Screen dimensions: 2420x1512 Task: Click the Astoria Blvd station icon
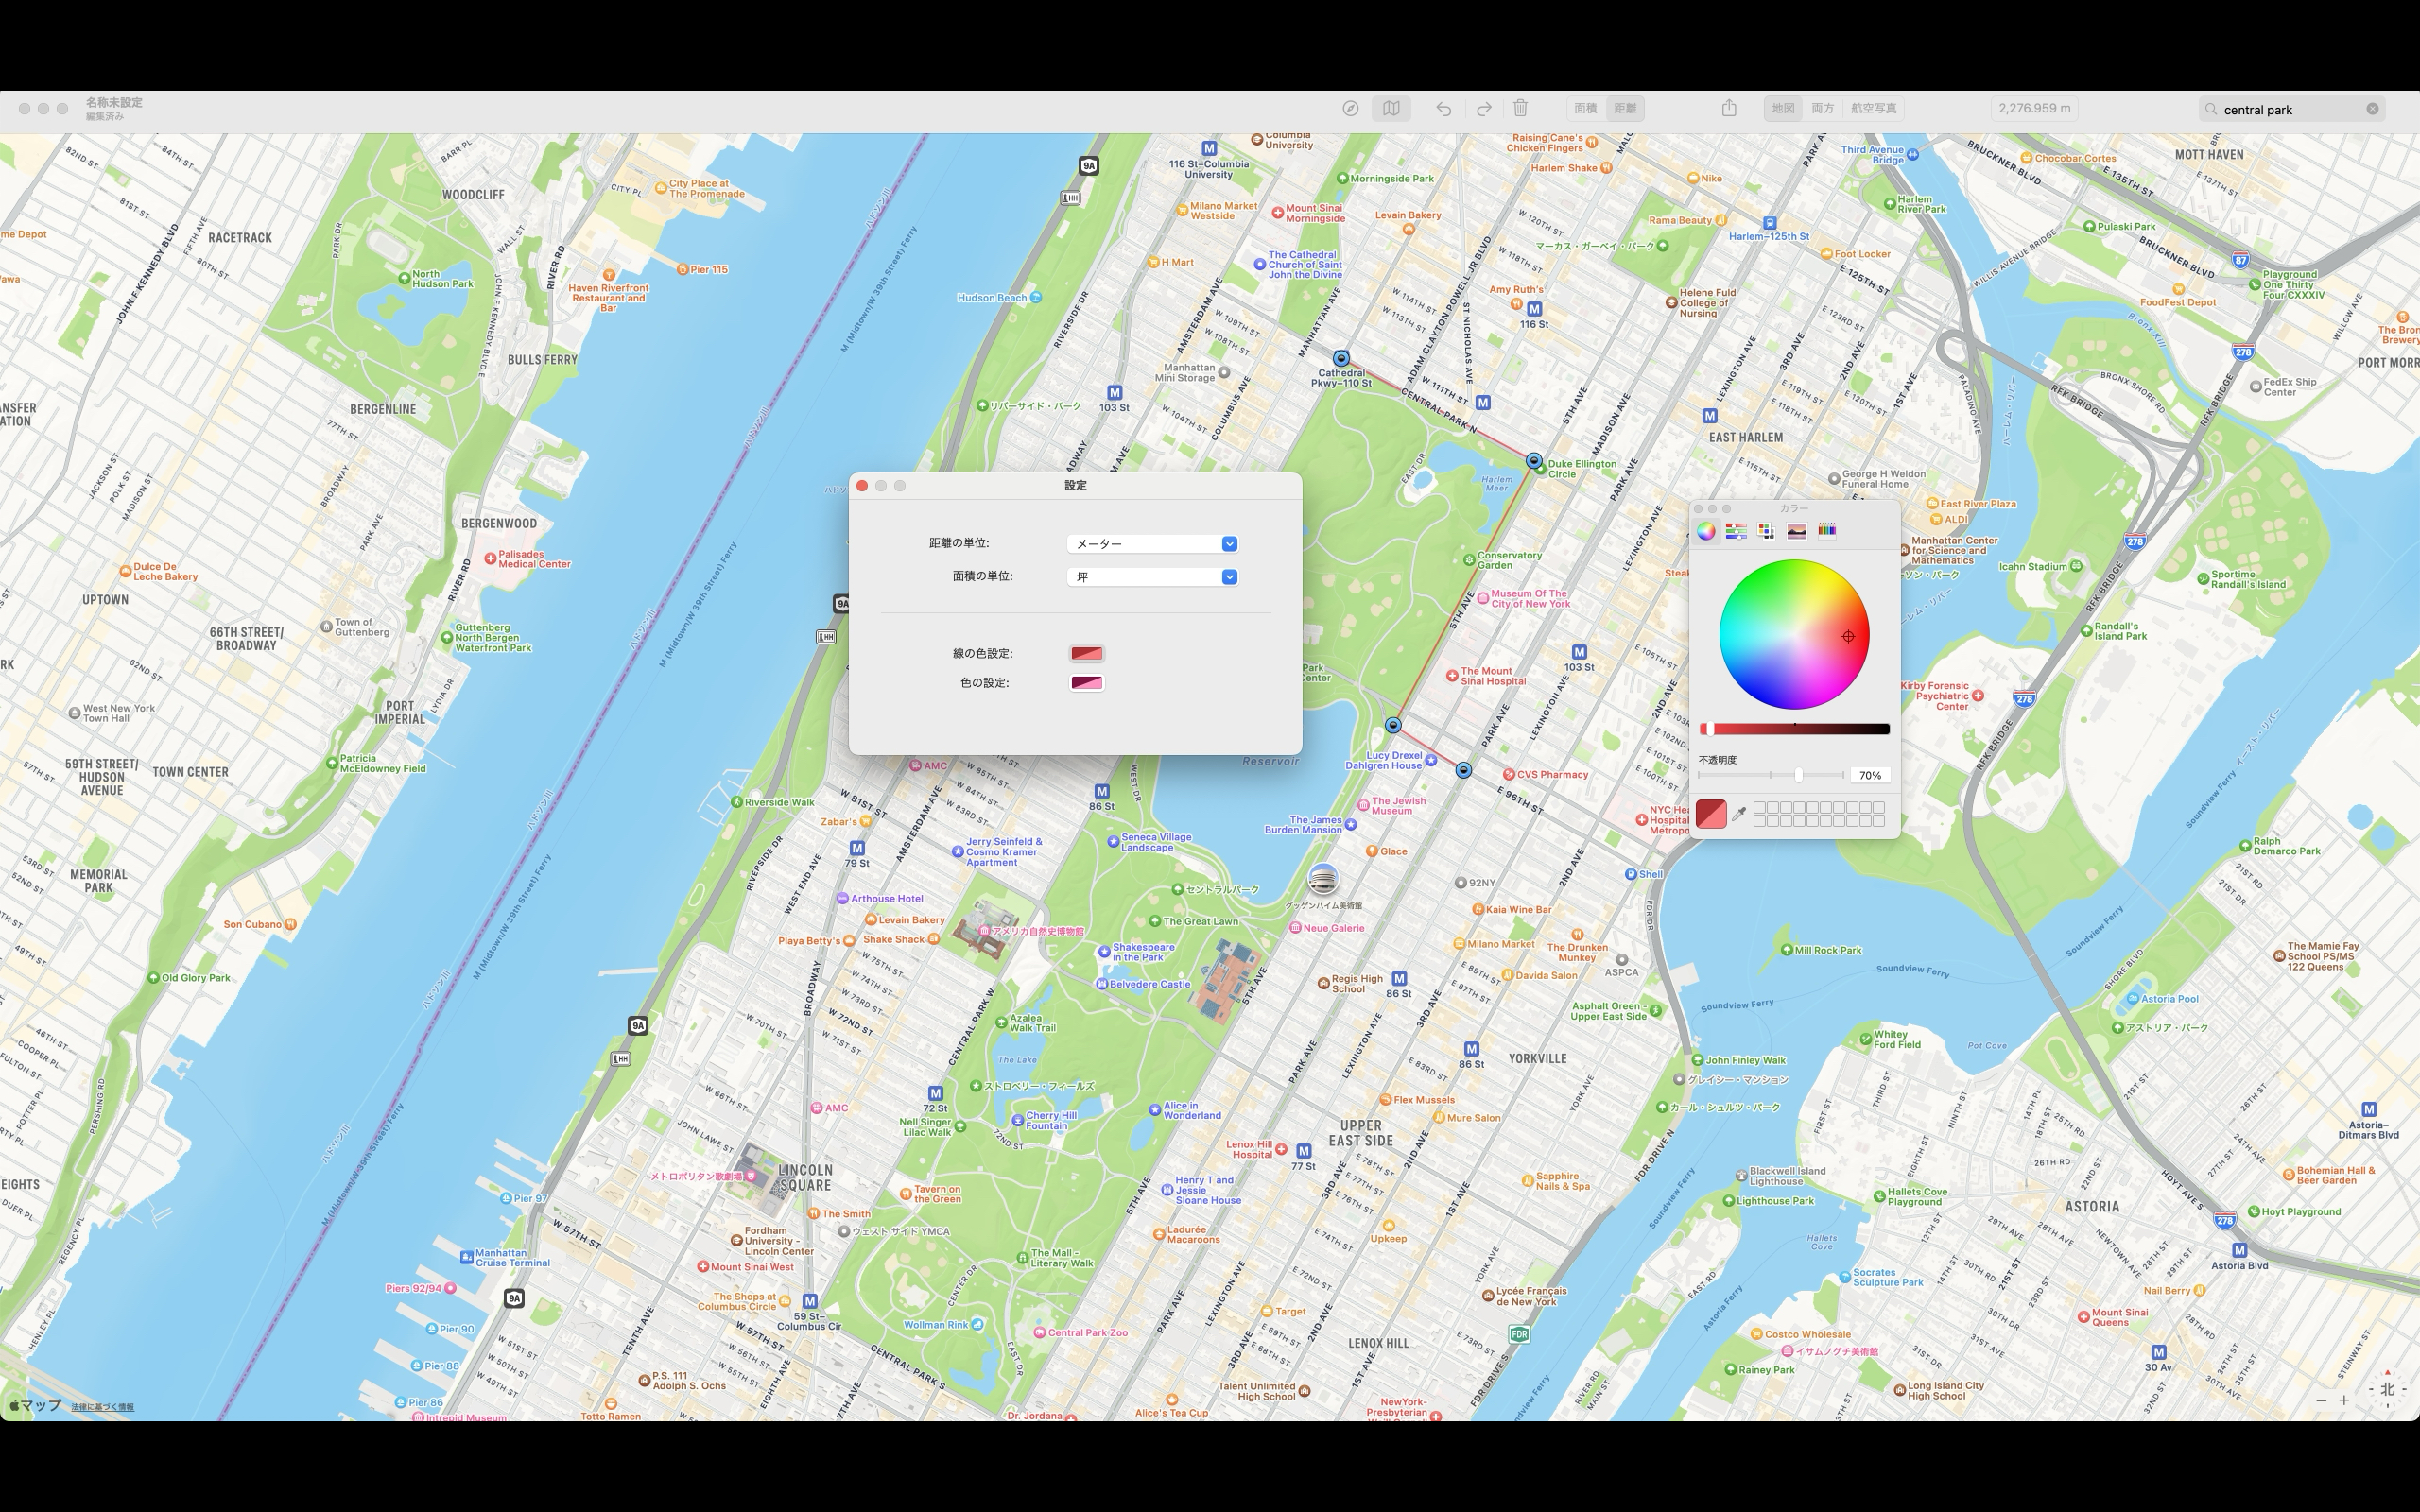click(x=2240, y=1250)
